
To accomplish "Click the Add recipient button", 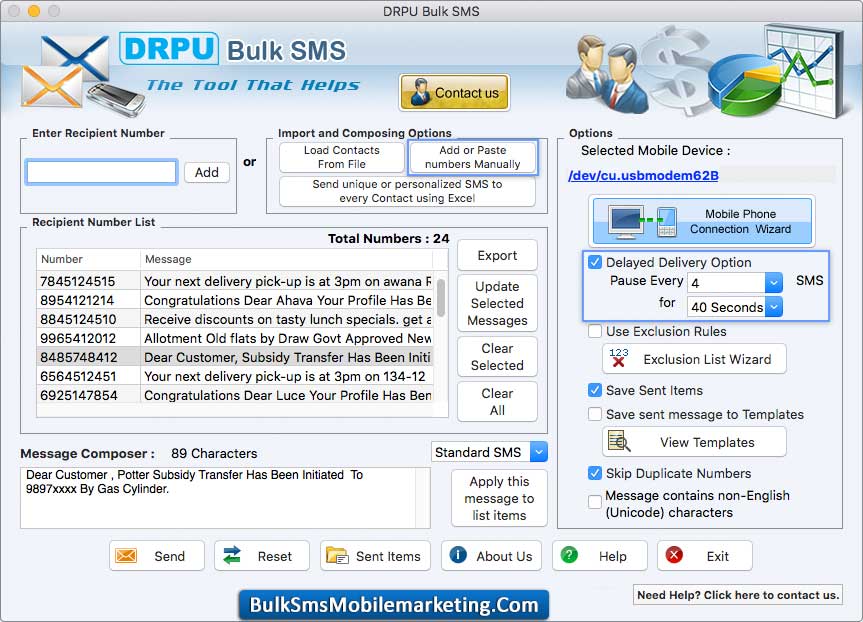I will click(x=206, y=172).
